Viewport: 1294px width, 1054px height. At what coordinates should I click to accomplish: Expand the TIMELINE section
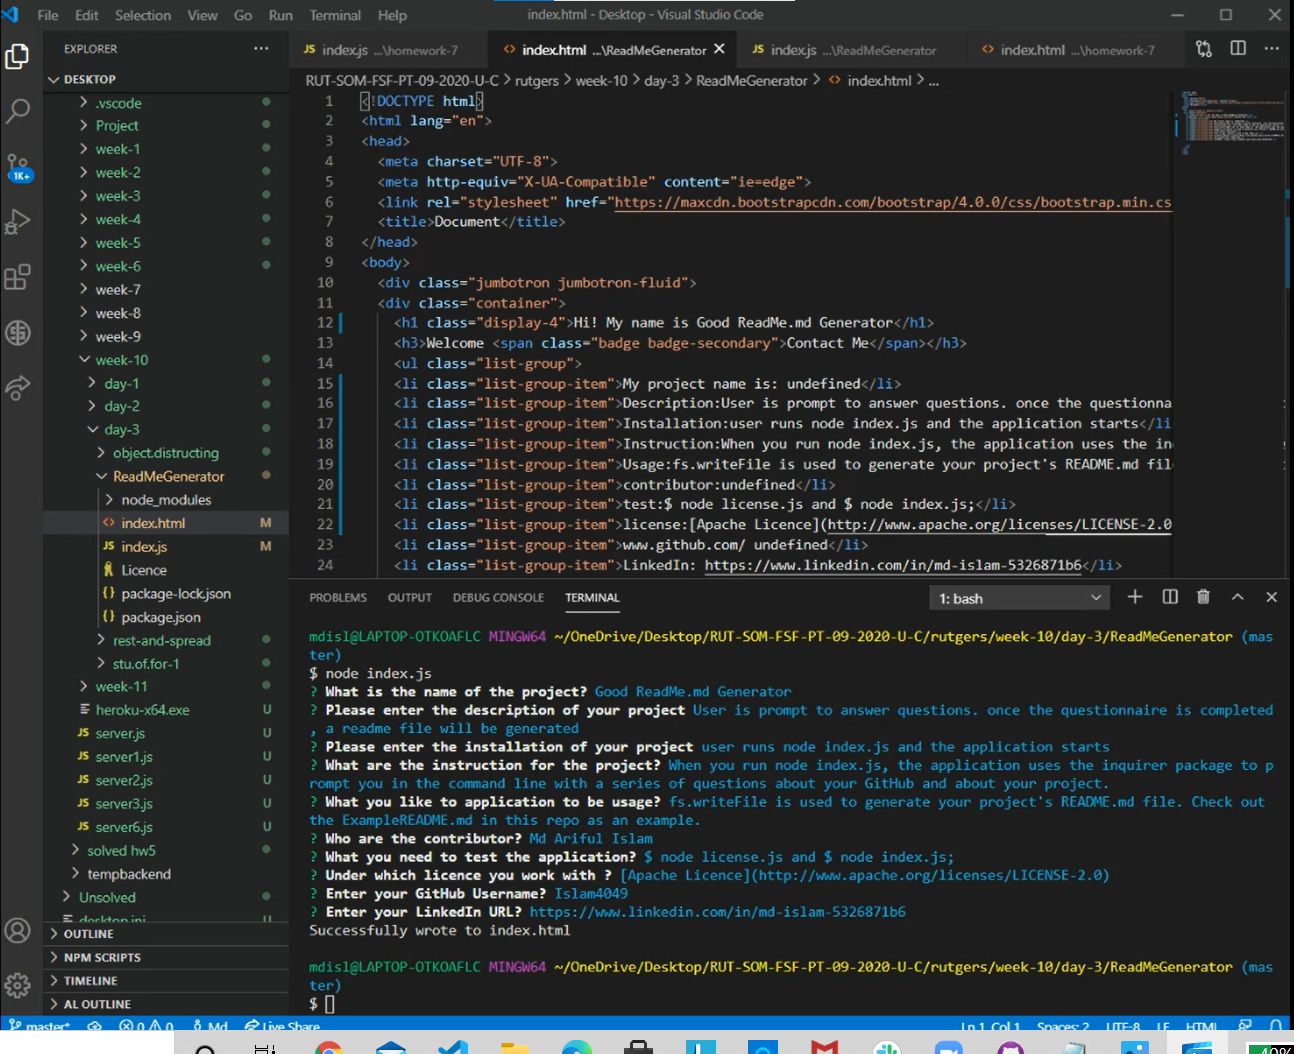tap(90, 981)
